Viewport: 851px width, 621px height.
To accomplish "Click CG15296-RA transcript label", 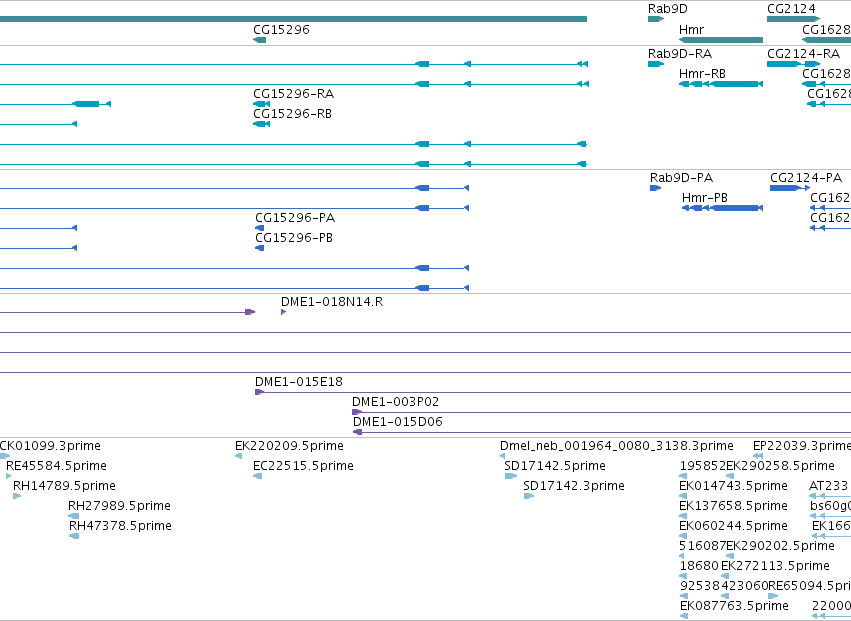I will coord(293,94).
